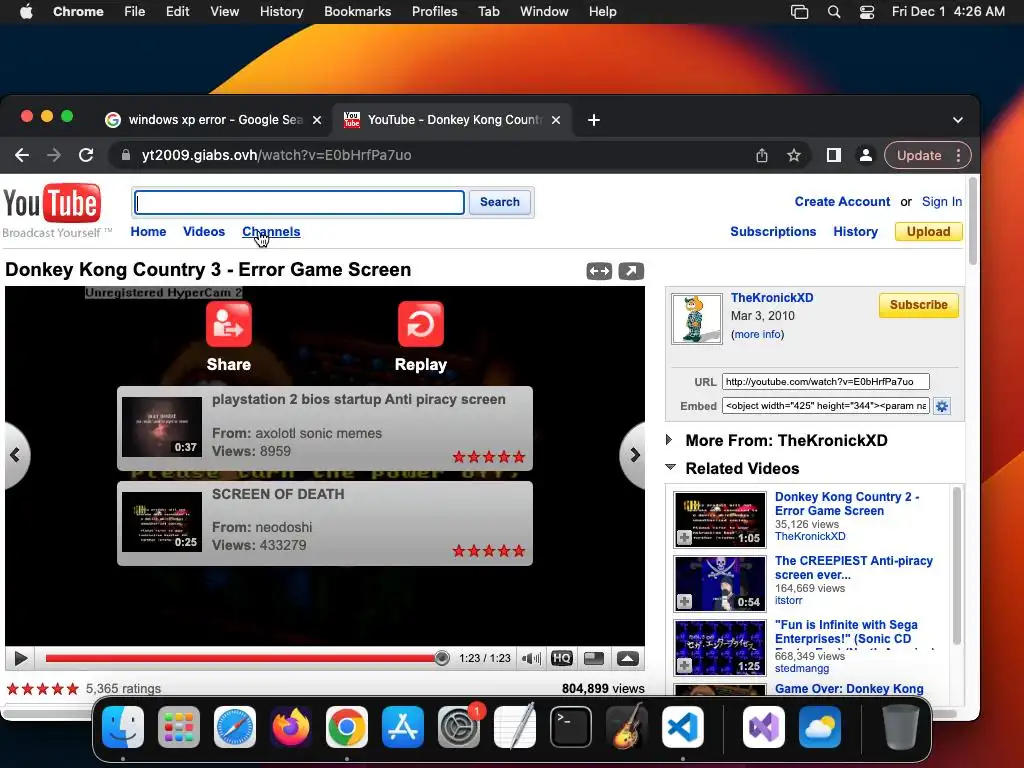Click the Update button in Chrome
The height and width of the screenshot is (768, 1024).
pyautogui.click(x=919, y=155)
